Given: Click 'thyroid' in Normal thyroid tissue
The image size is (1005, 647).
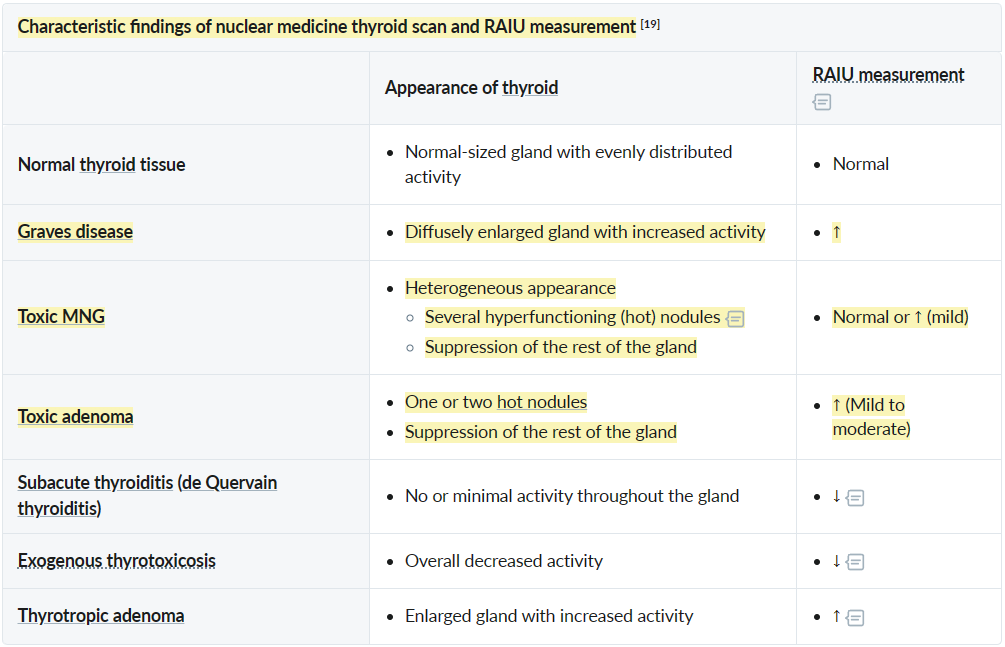Looking at the screenshot, I should pos(107,165).
